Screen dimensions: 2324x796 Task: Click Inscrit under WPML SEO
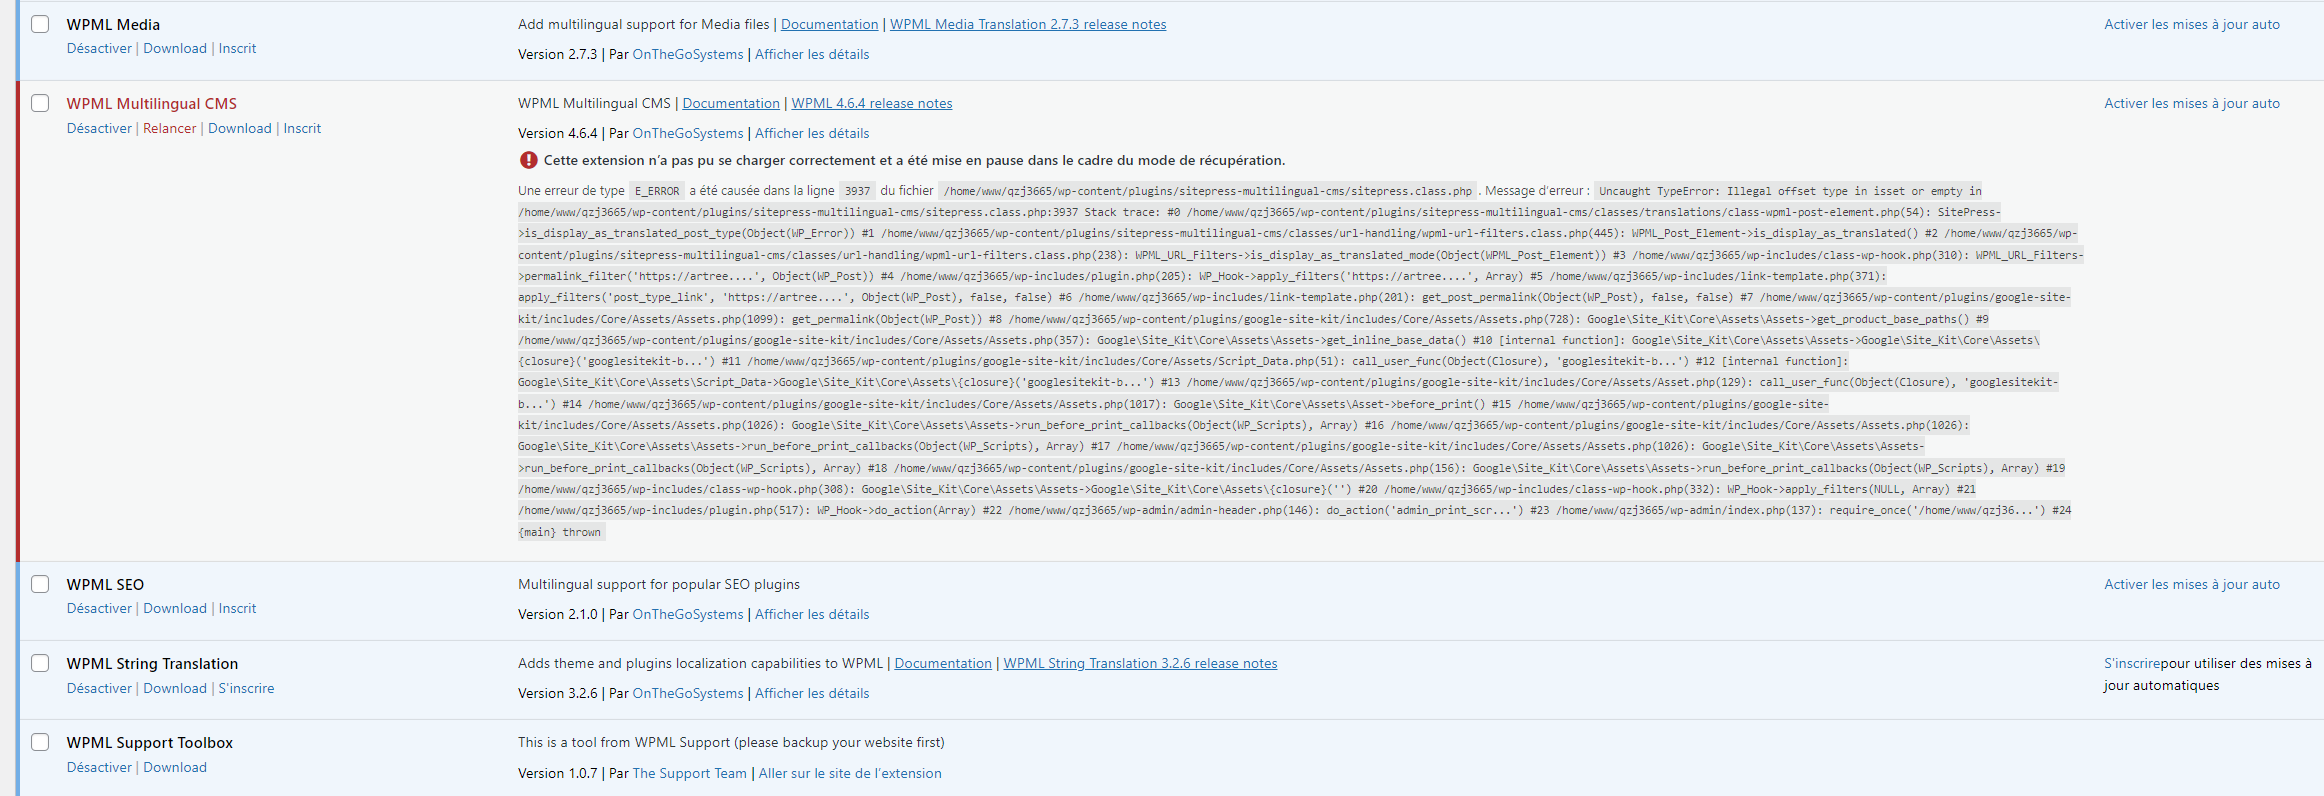pos(237,608)
